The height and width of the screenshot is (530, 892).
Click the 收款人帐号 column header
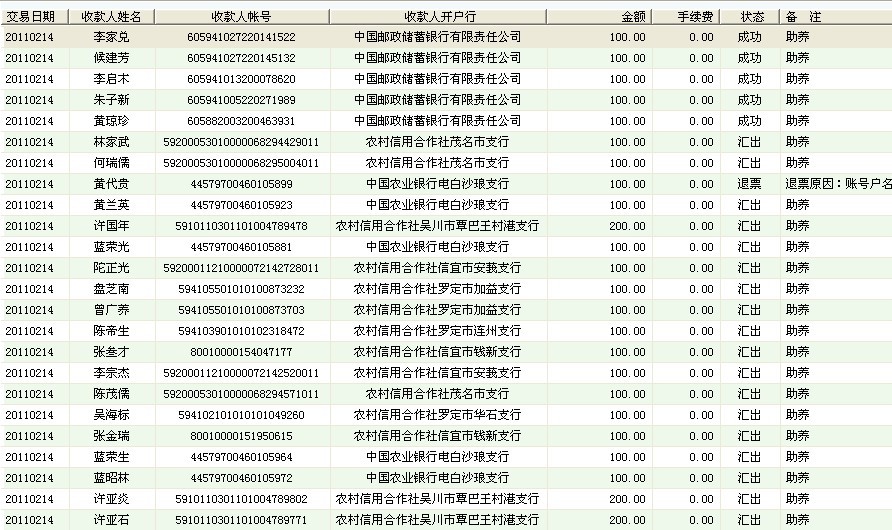pos(242,16)
